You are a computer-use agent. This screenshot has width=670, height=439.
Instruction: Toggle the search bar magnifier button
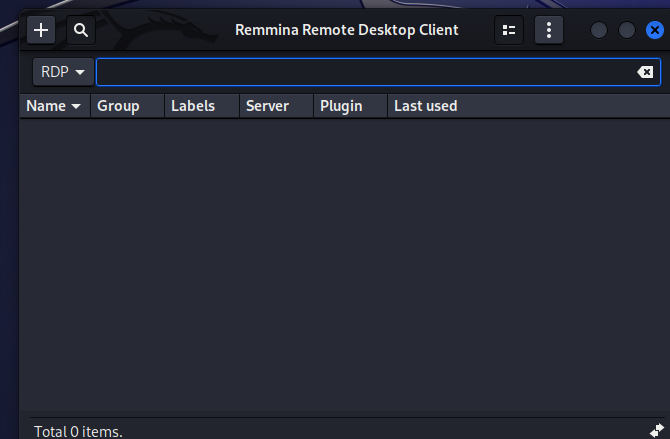coord(81,30)
